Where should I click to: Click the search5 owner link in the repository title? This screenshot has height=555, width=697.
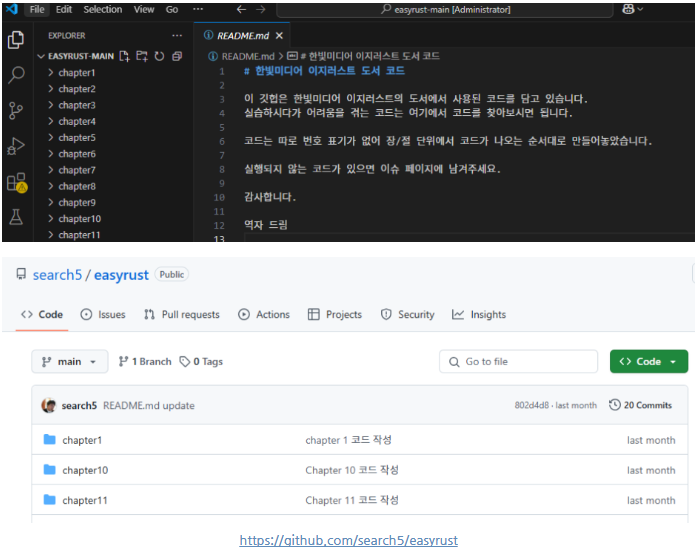tap(57, 275)
